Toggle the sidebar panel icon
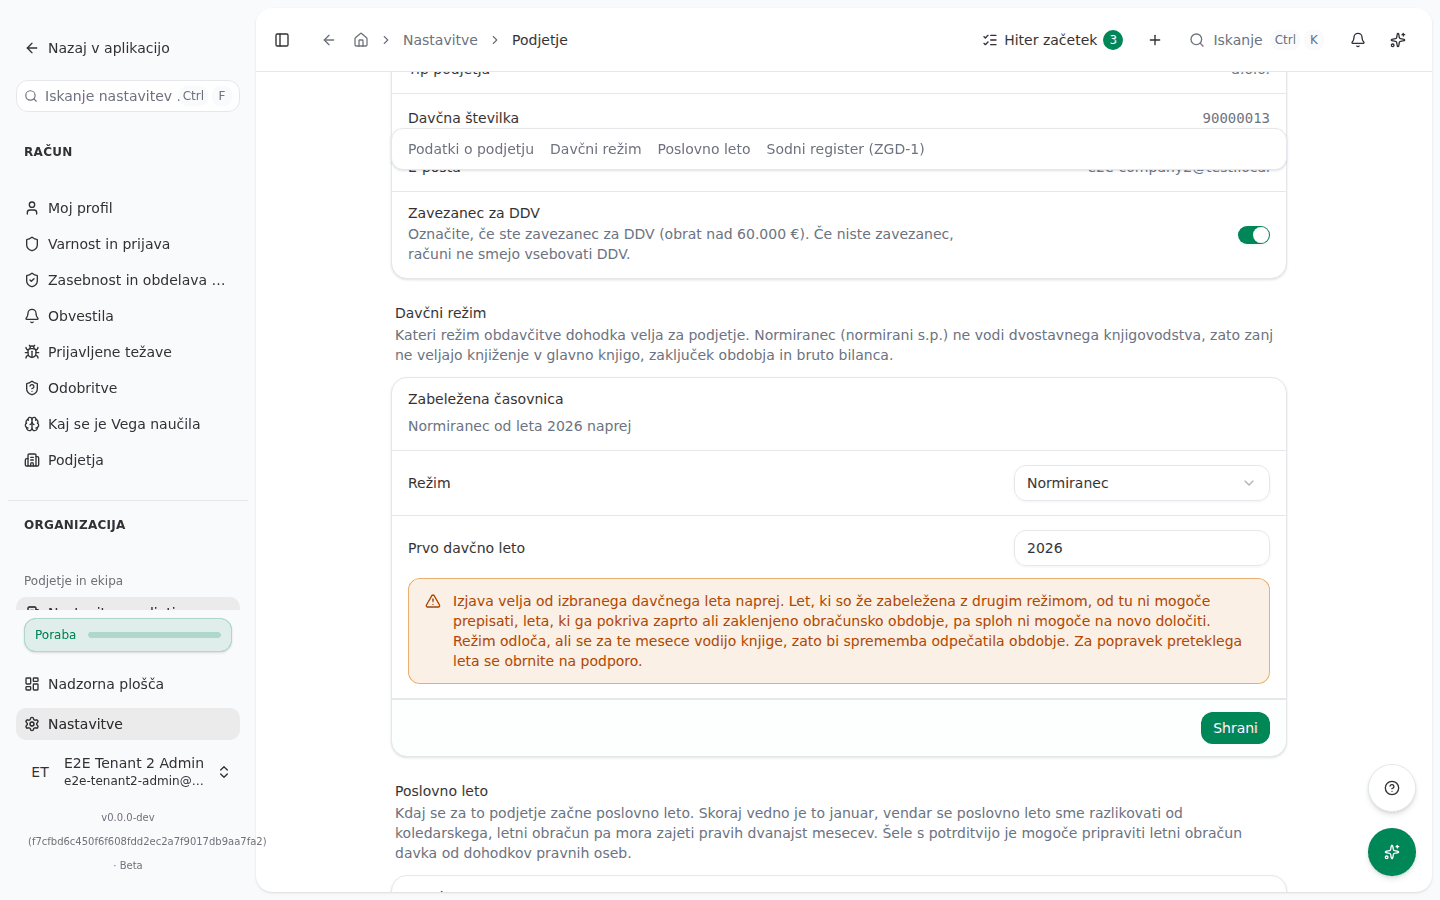 click(x=282, y=40)
